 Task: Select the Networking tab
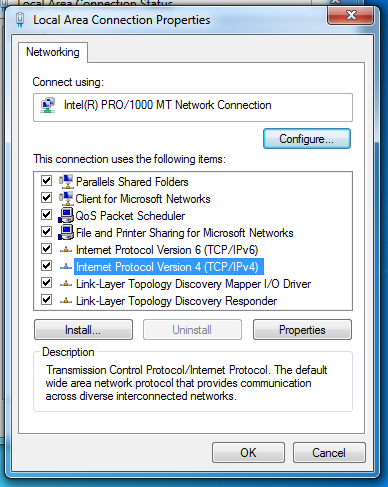pos(53,52)
